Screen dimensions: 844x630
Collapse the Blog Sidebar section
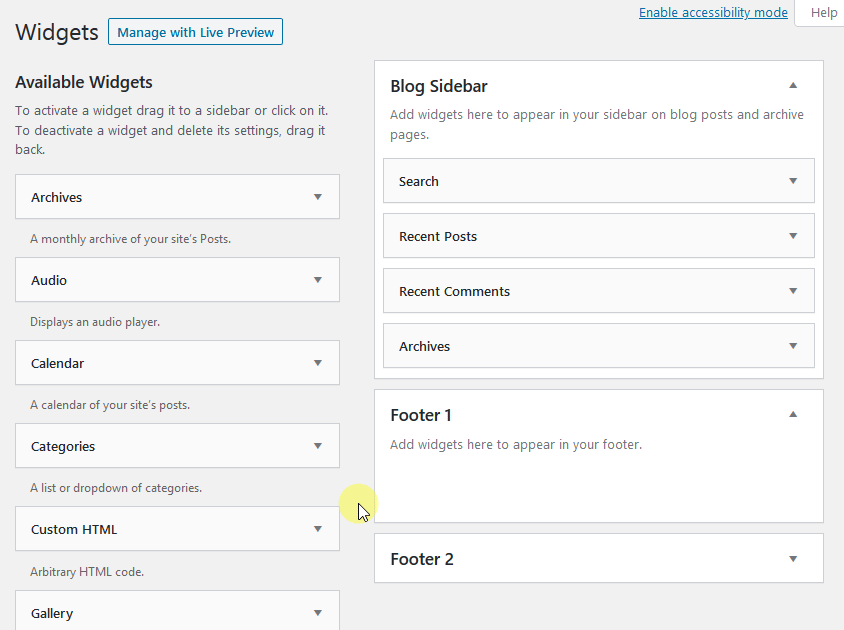pyautogui.click(x=793, y=86)
